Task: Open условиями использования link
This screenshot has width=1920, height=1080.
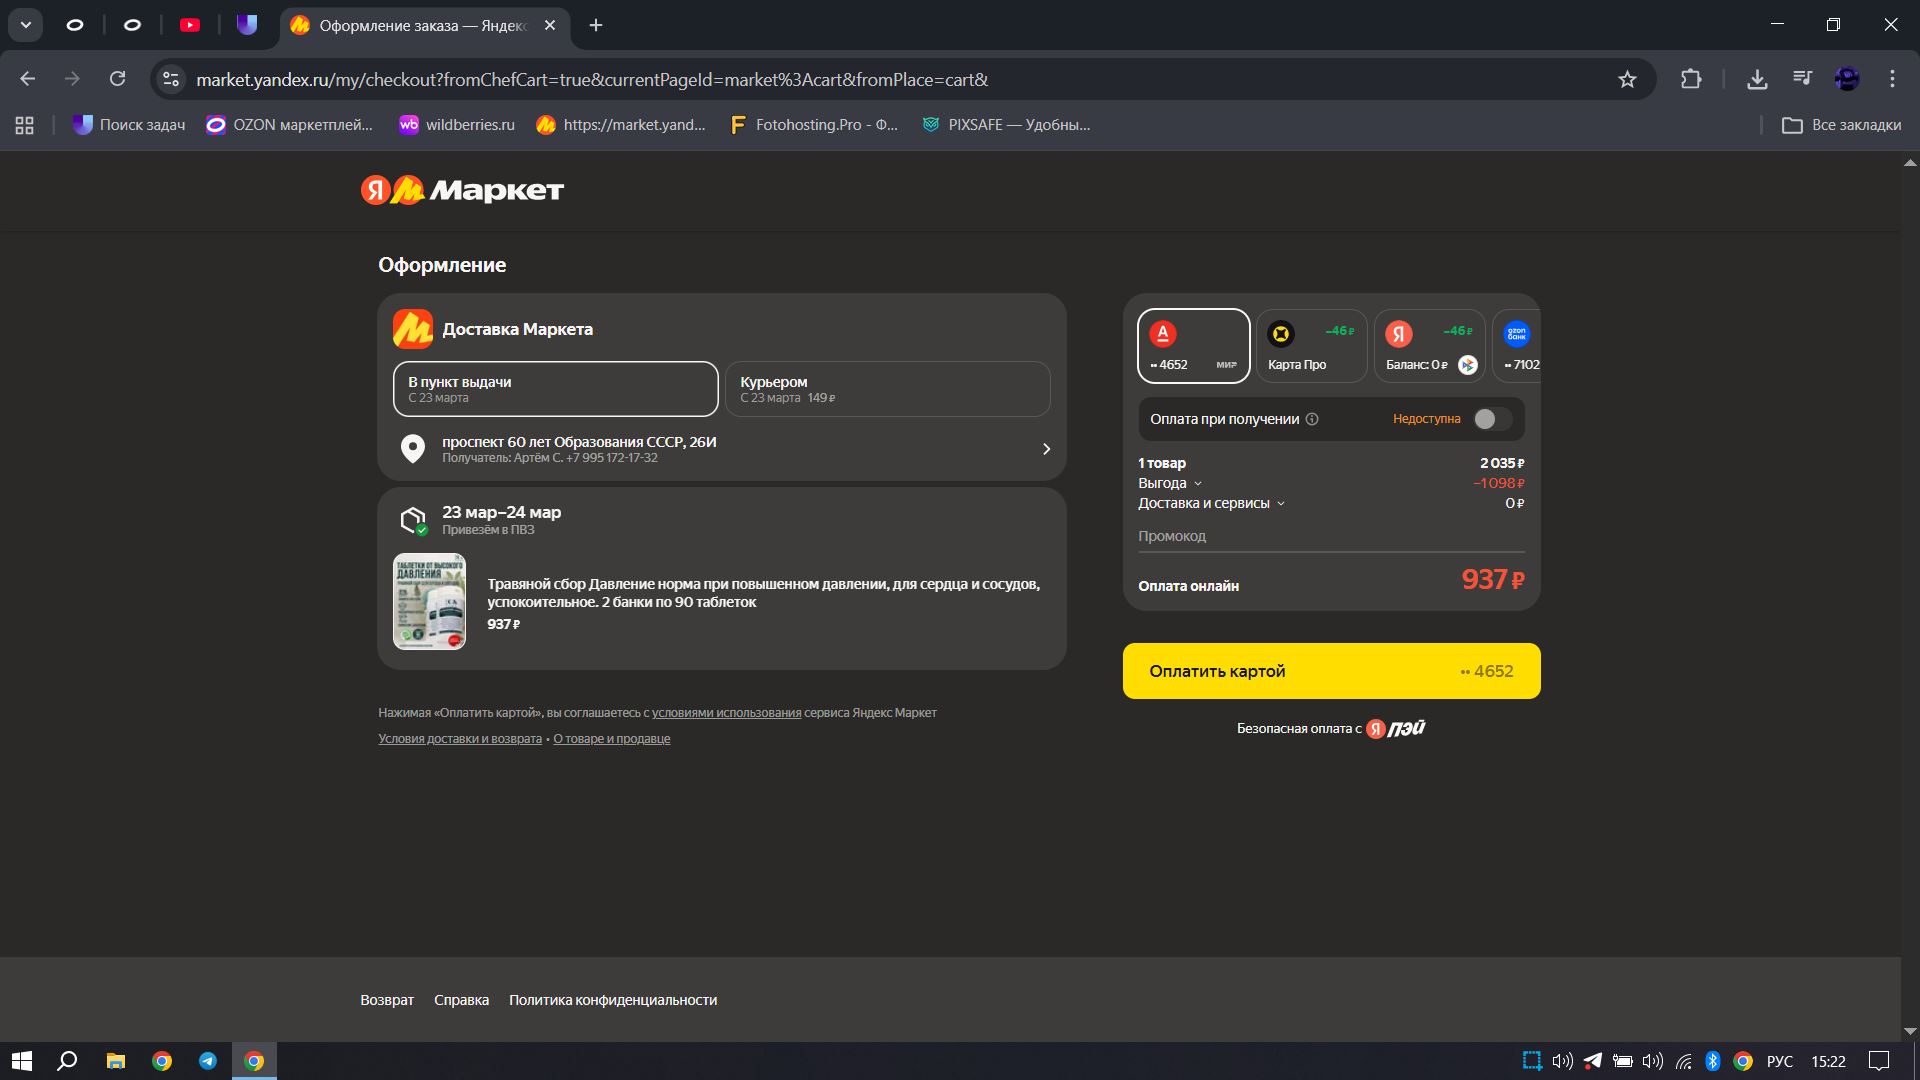Action: coord(726,713)
